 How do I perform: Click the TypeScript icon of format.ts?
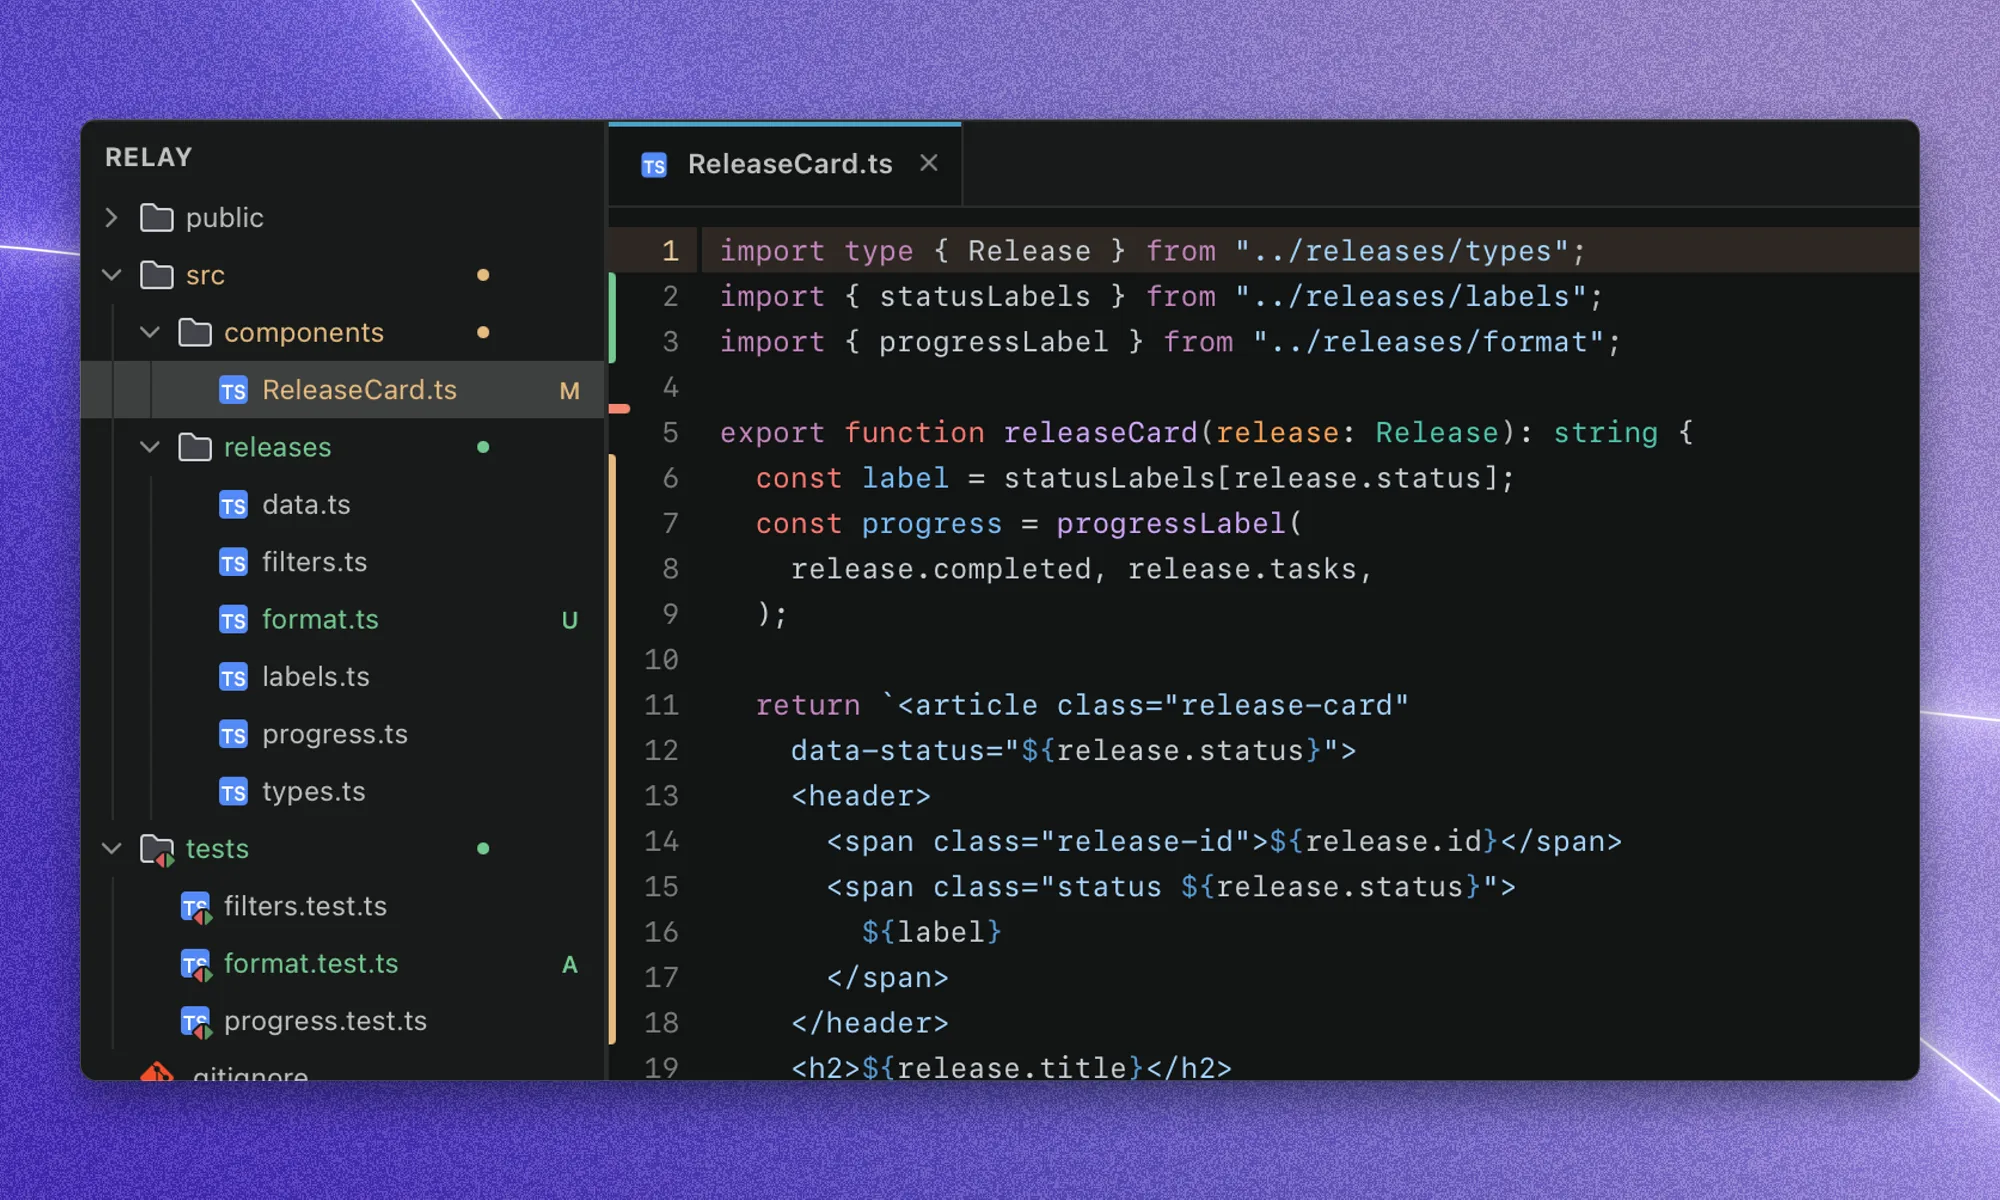click(x=233, y=619)
